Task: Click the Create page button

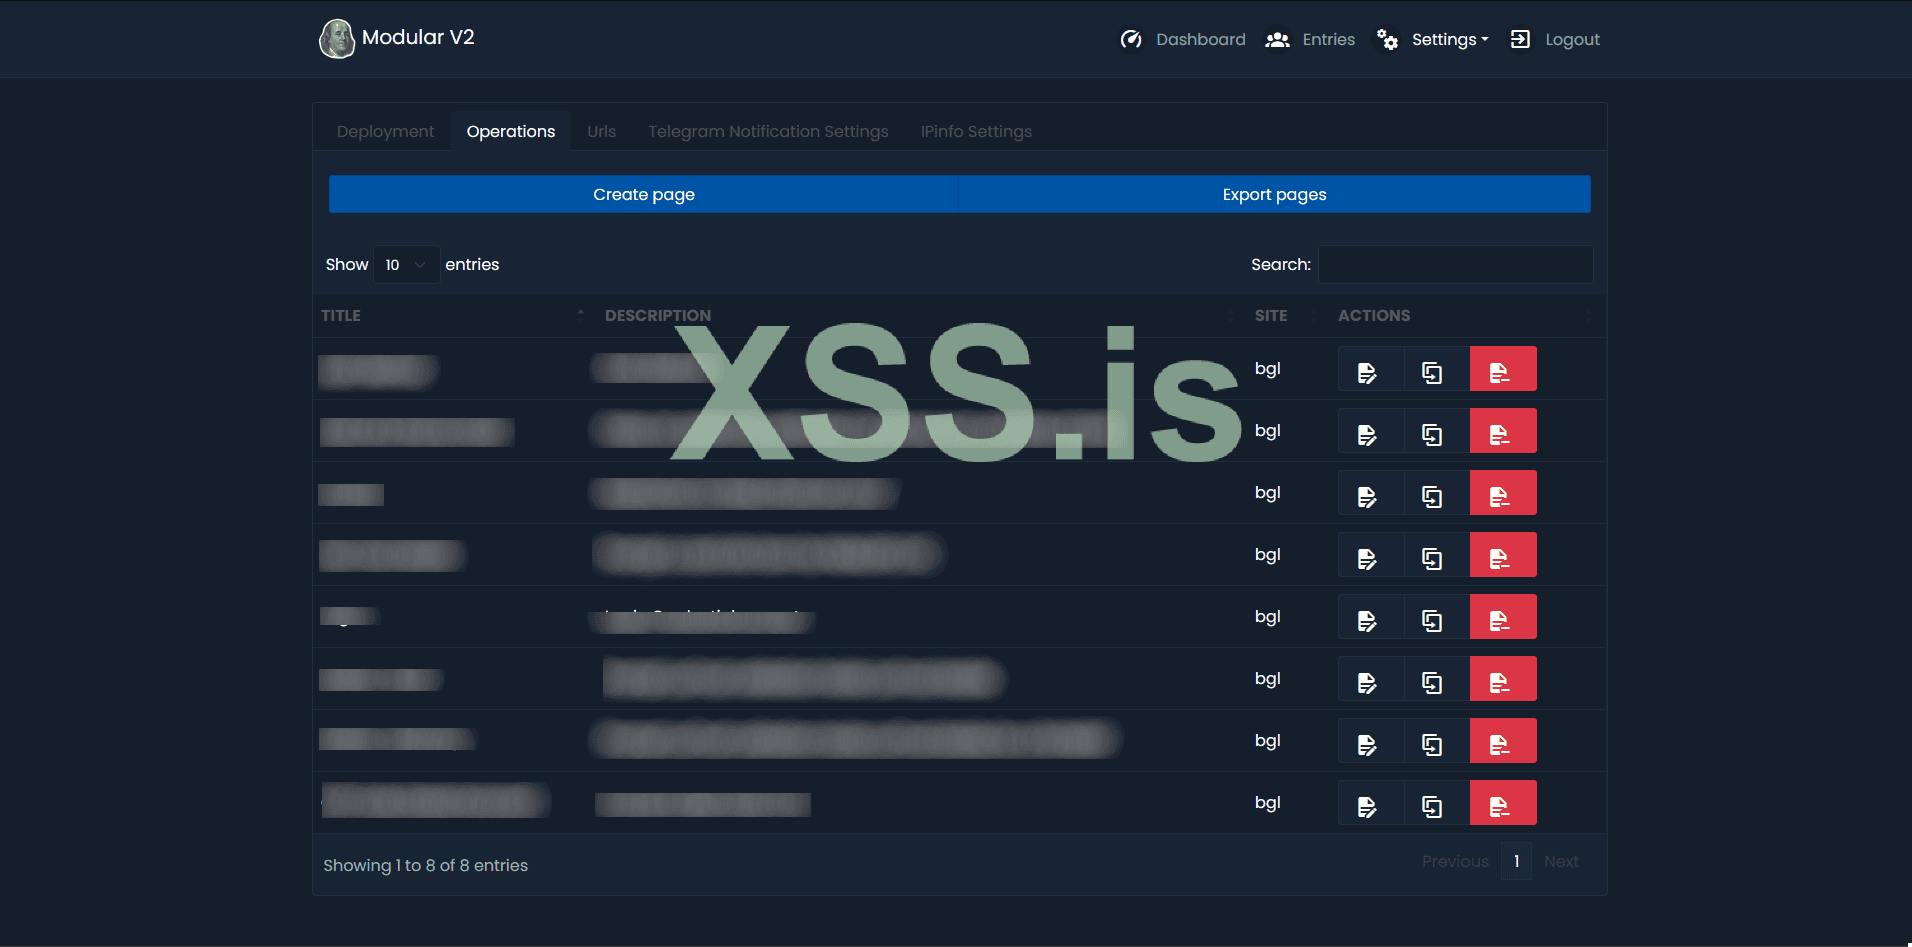Action: coord(644,194)
